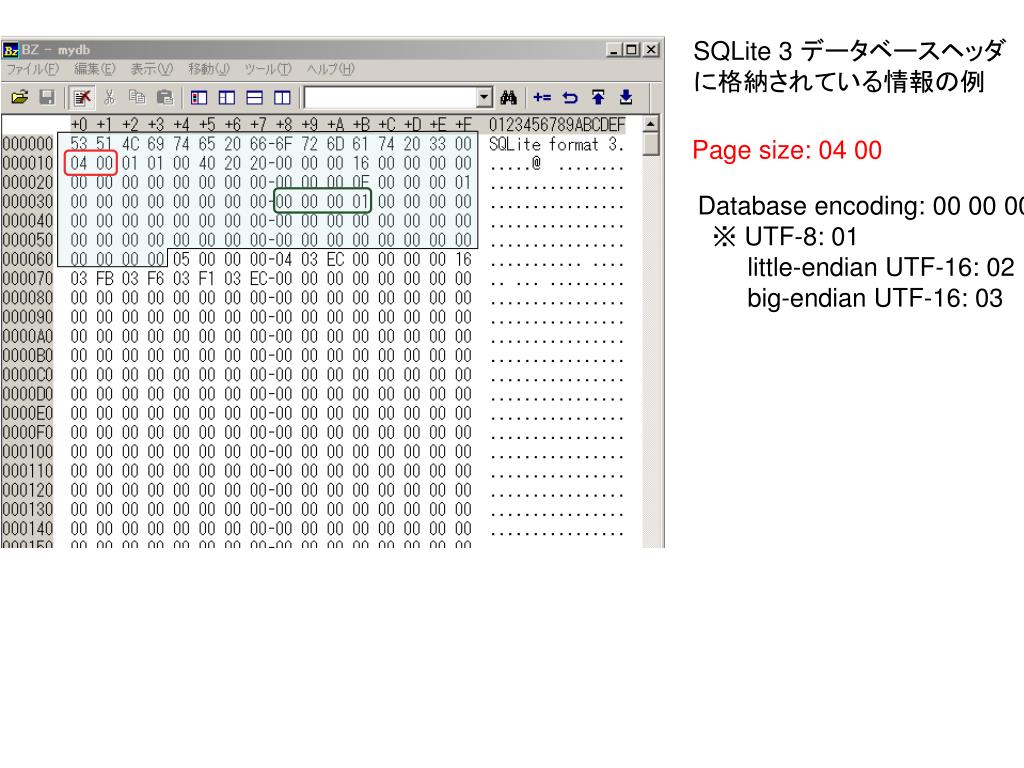Toggle the bitmap view pane icon

[199, 98]
